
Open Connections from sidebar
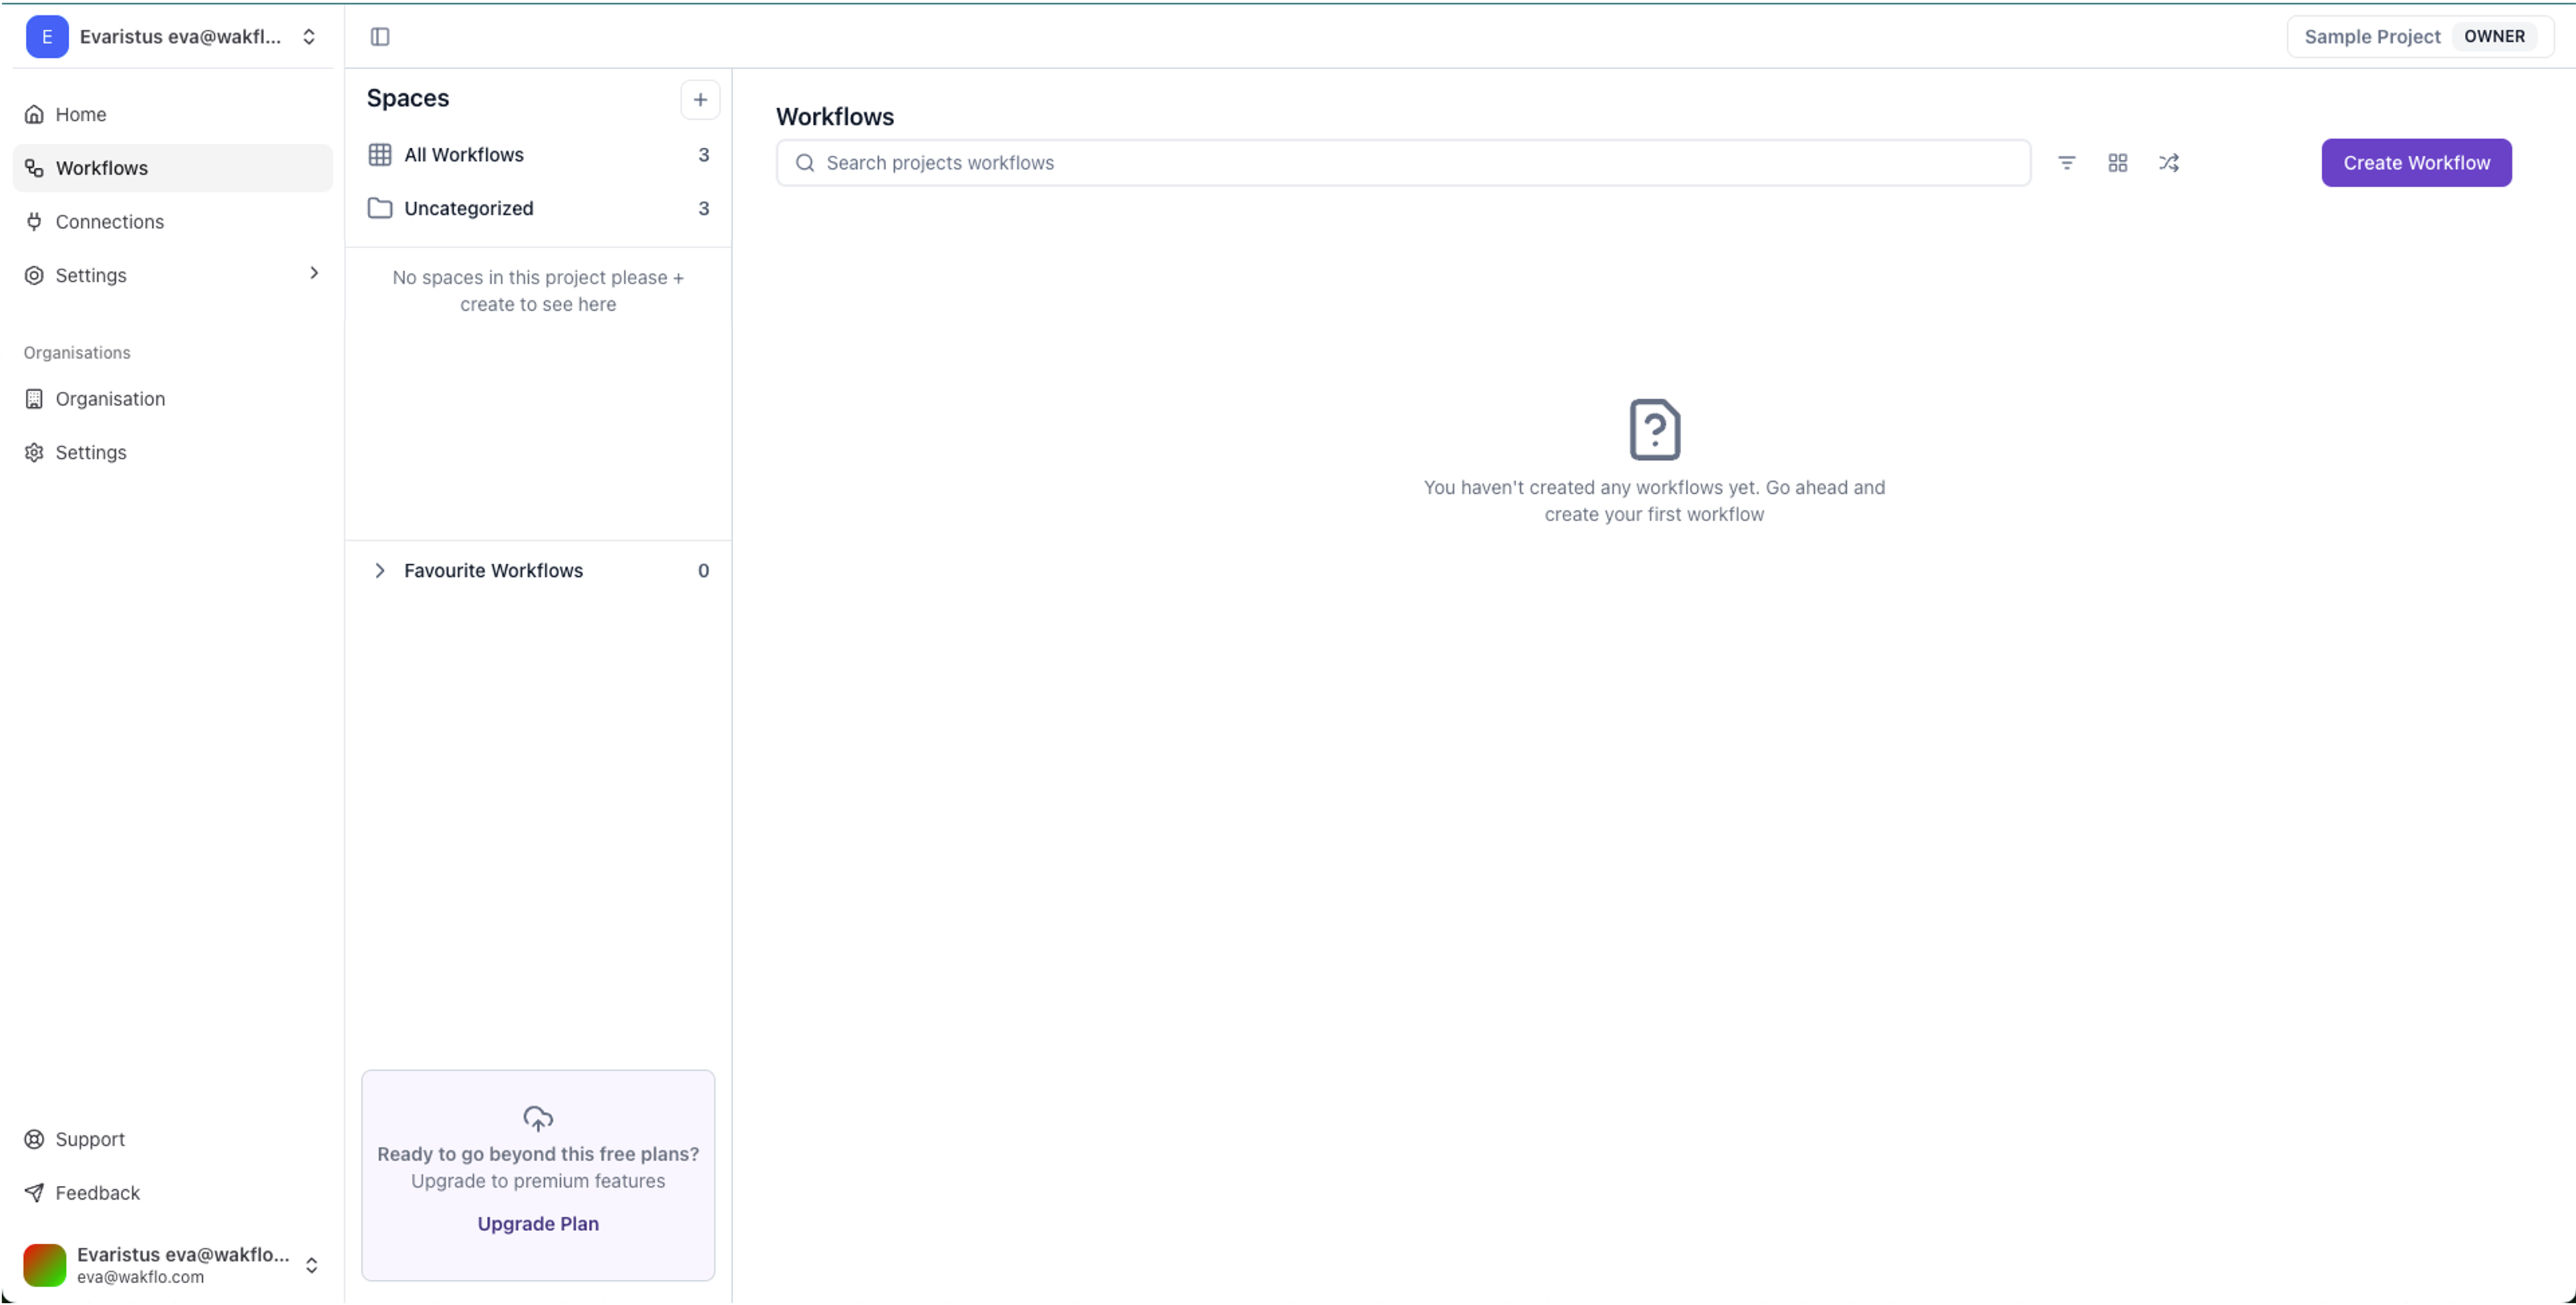click(109, 222)
